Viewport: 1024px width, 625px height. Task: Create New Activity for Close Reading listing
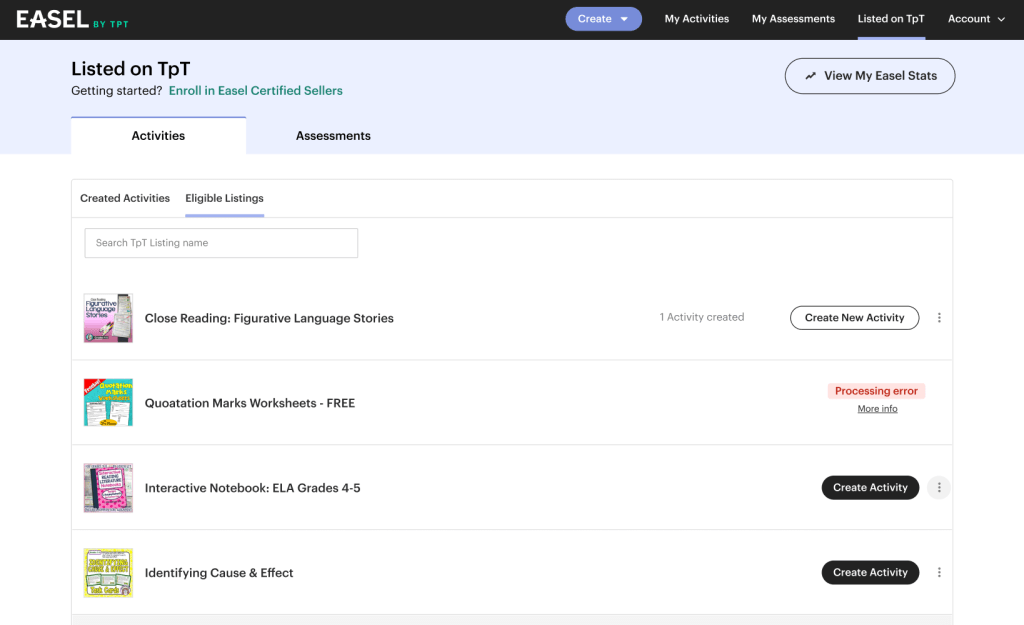pyautogui.click(x=854, y=318)
